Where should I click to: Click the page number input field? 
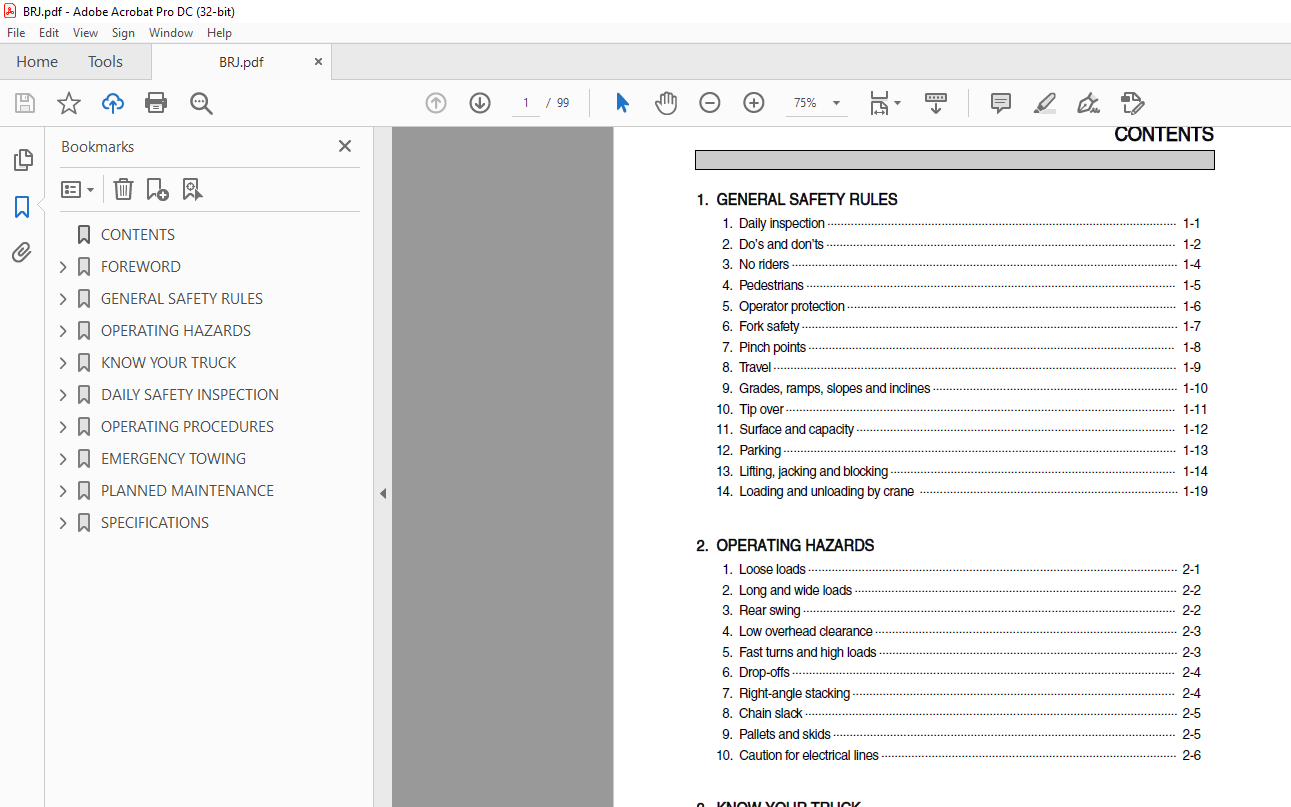coord(525,103)
